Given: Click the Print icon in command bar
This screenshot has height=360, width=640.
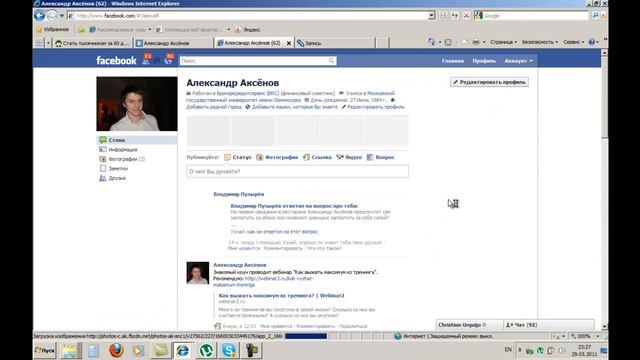Looking at the screenshot, I should click(476, 42).
